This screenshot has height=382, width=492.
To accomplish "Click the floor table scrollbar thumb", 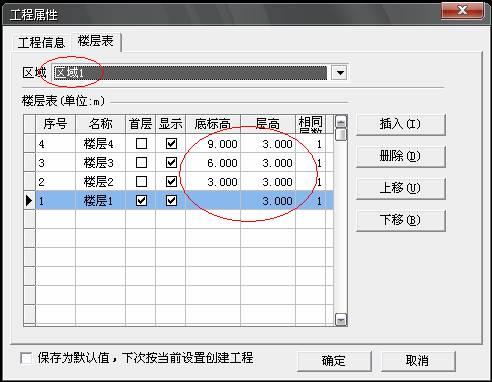I will coord(341,135).
